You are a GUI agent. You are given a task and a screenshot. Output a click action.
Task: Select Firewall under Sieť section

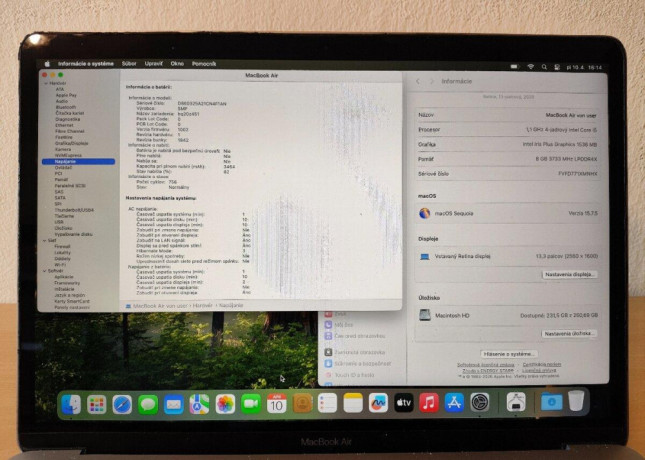tap(63, 246)
